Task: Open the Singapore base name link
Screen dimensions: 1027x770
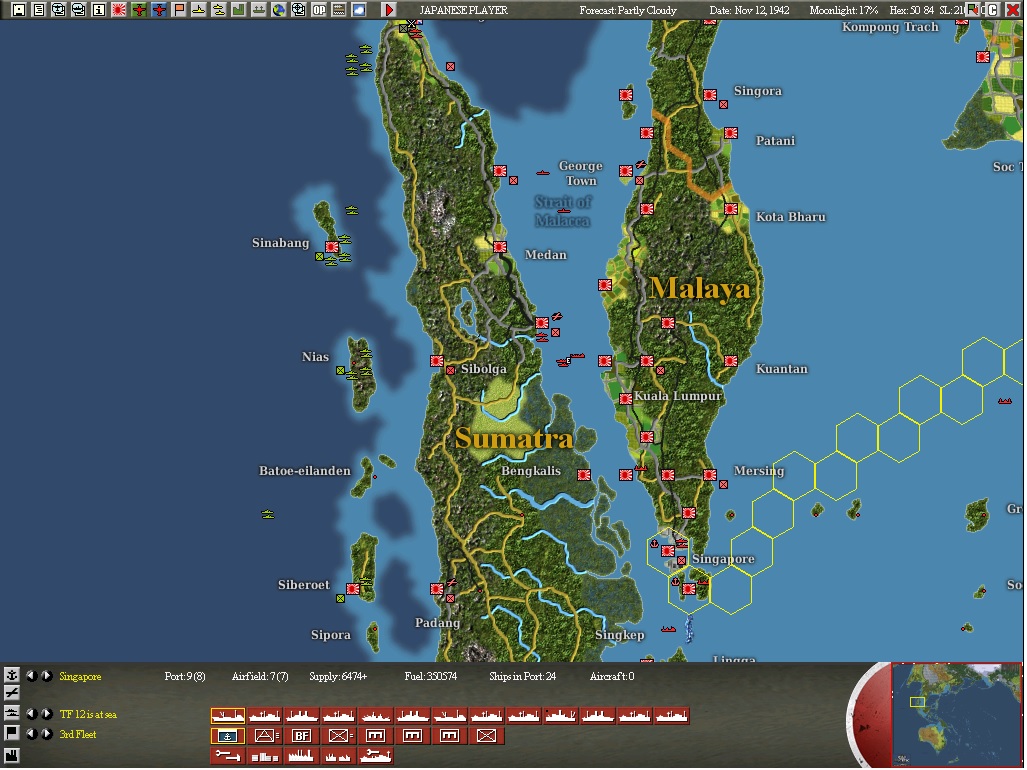Action: tap(80, 676)
